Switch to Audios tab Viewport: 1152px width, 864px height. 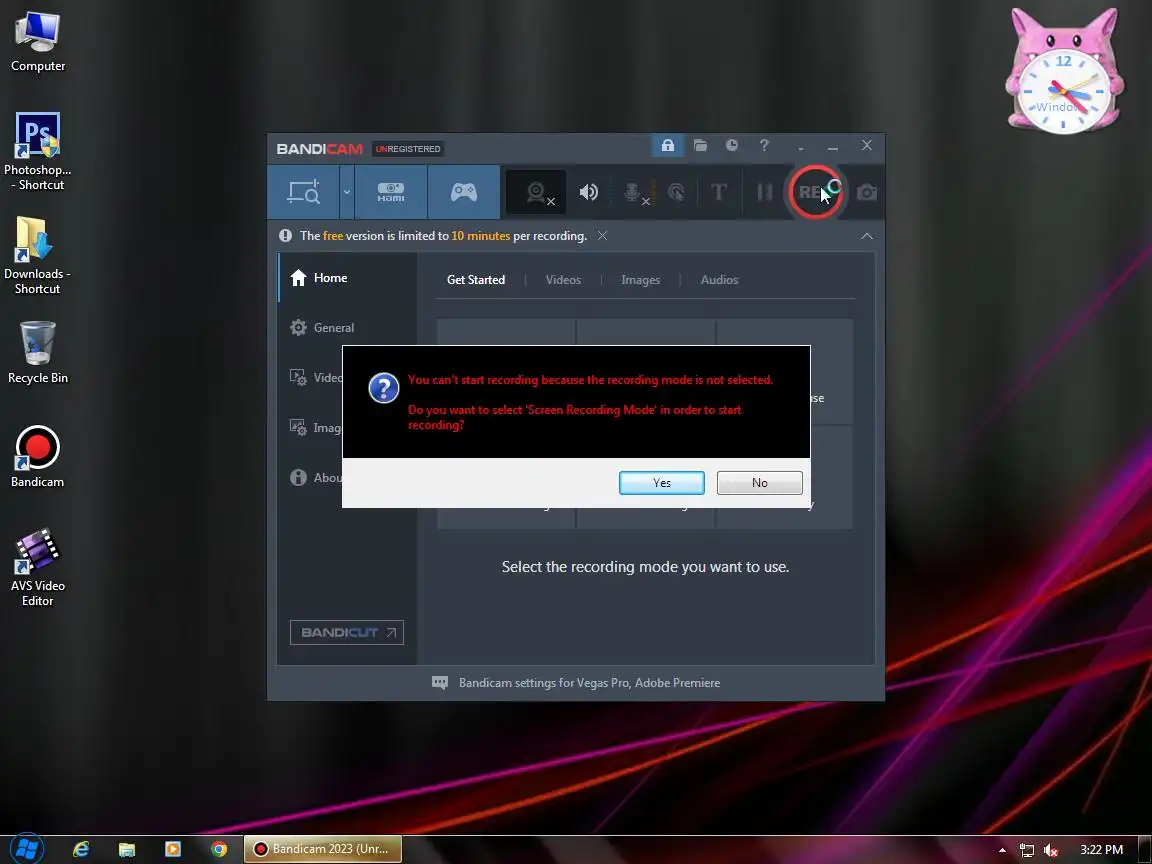pos(719,280)
